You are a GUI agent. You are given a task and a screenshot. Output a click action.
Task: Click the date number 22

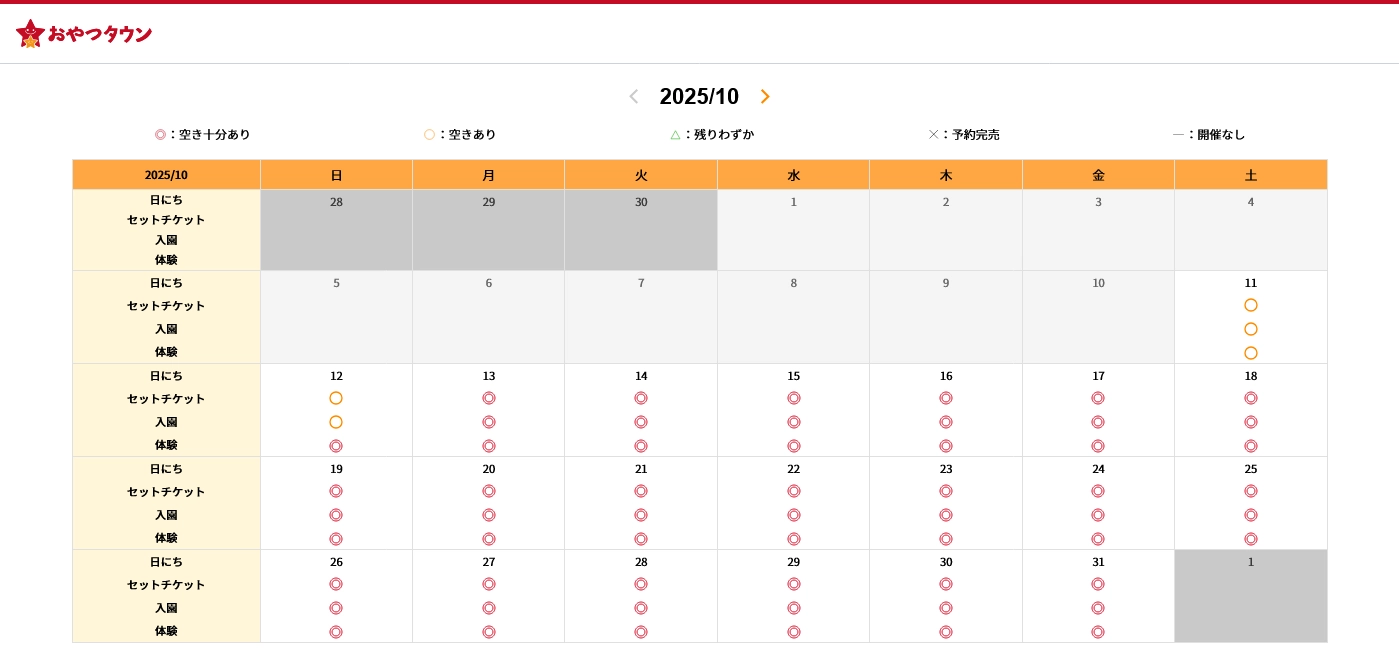pyautogui.click(x=793, y=469)
